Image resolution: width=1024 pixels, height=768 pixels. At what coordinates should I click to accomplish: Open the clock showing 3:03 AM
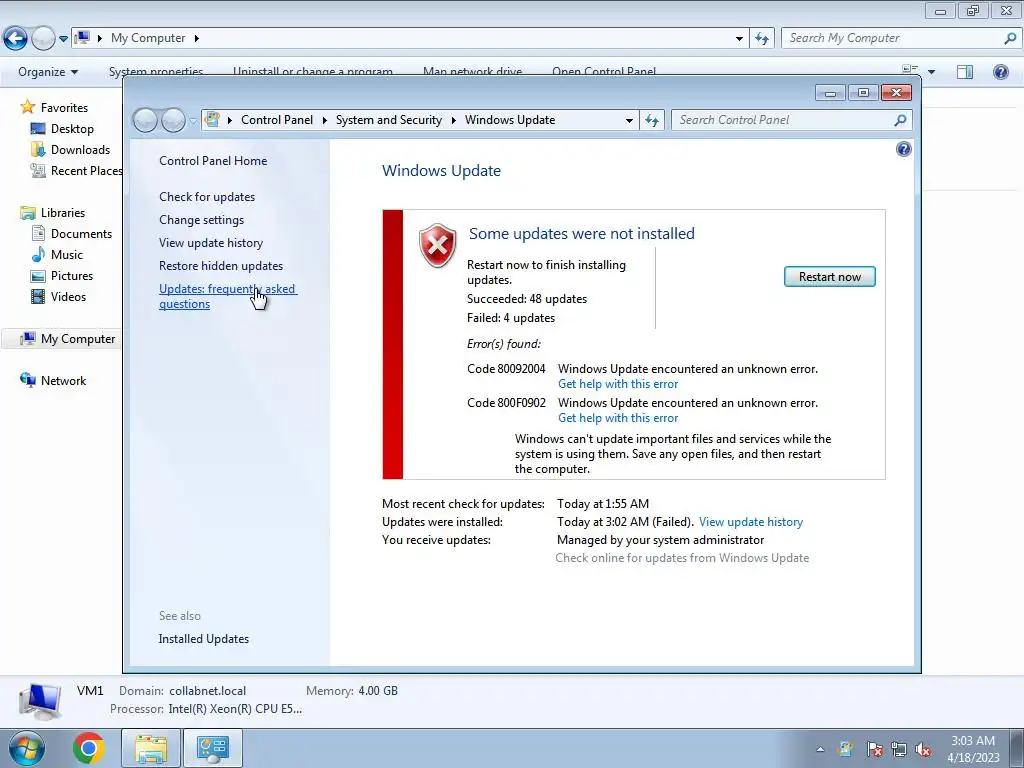click(x=973, y=749)
